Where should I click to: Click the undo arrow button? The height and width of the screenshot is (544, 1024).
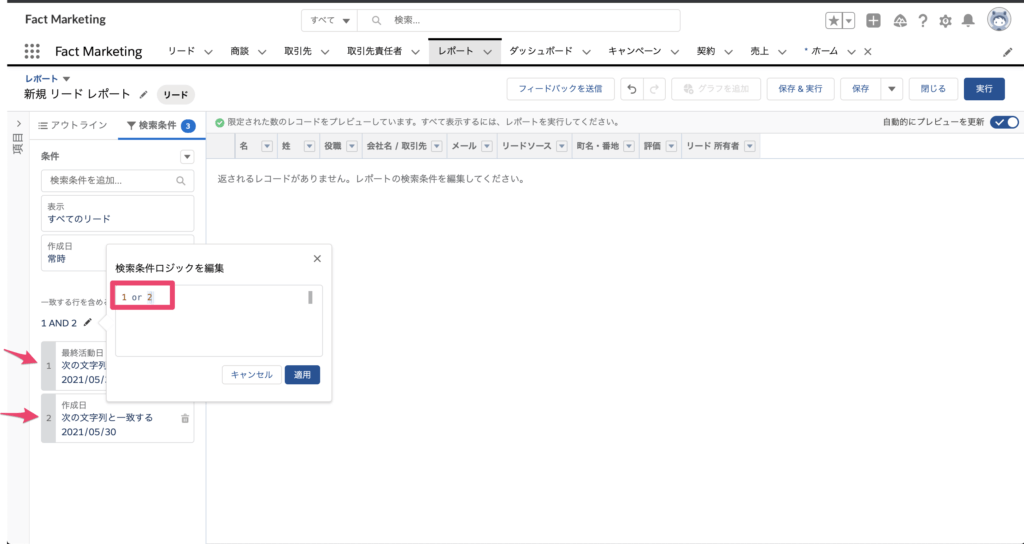point(632,89)
